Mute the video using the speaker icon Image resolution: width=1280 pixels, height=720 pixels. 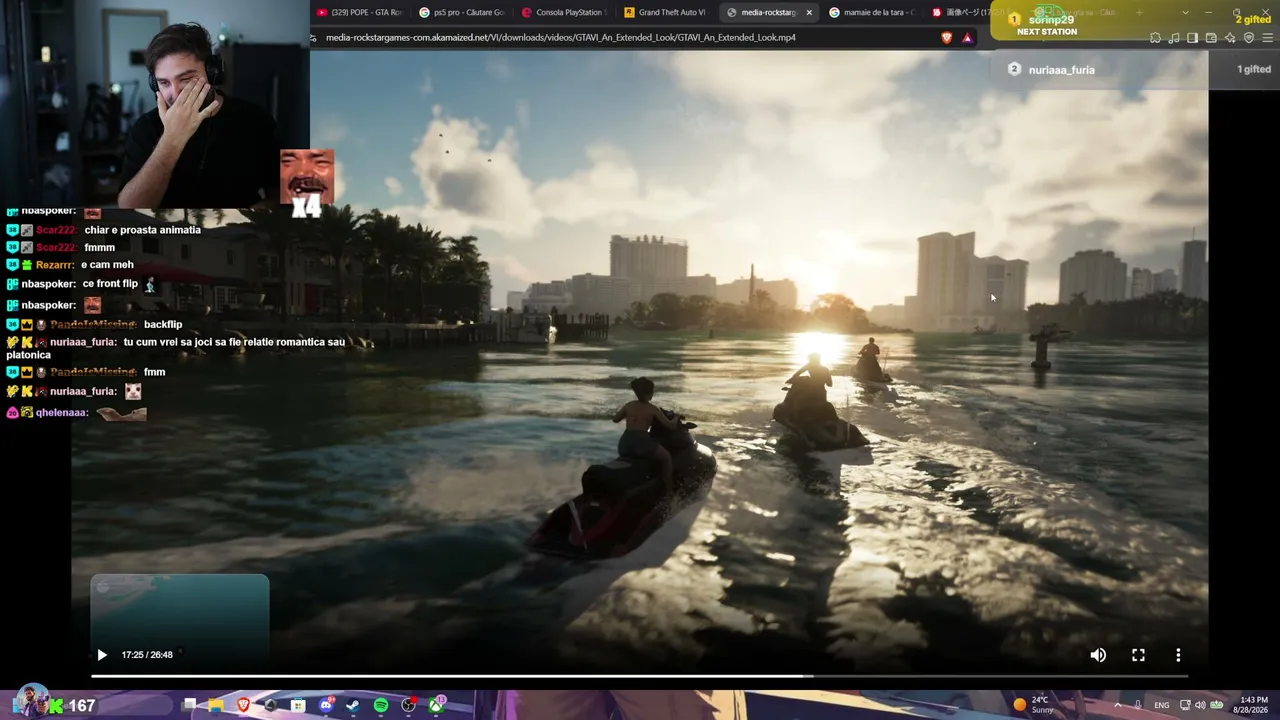(1098, 655)
